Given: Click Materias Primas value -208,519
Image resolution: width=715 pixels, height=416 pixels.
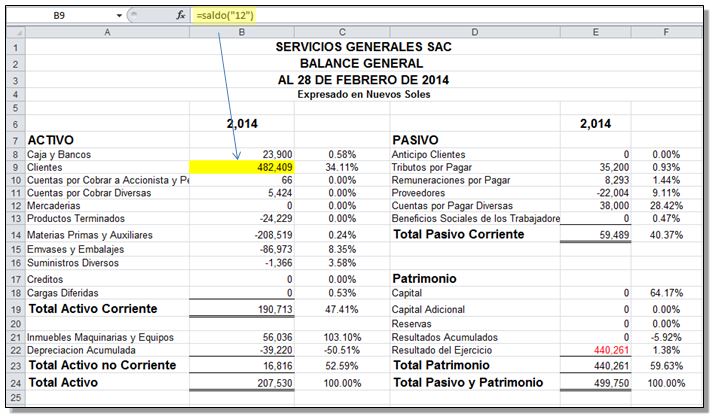Looking at the screenshot, I should 273,235.
